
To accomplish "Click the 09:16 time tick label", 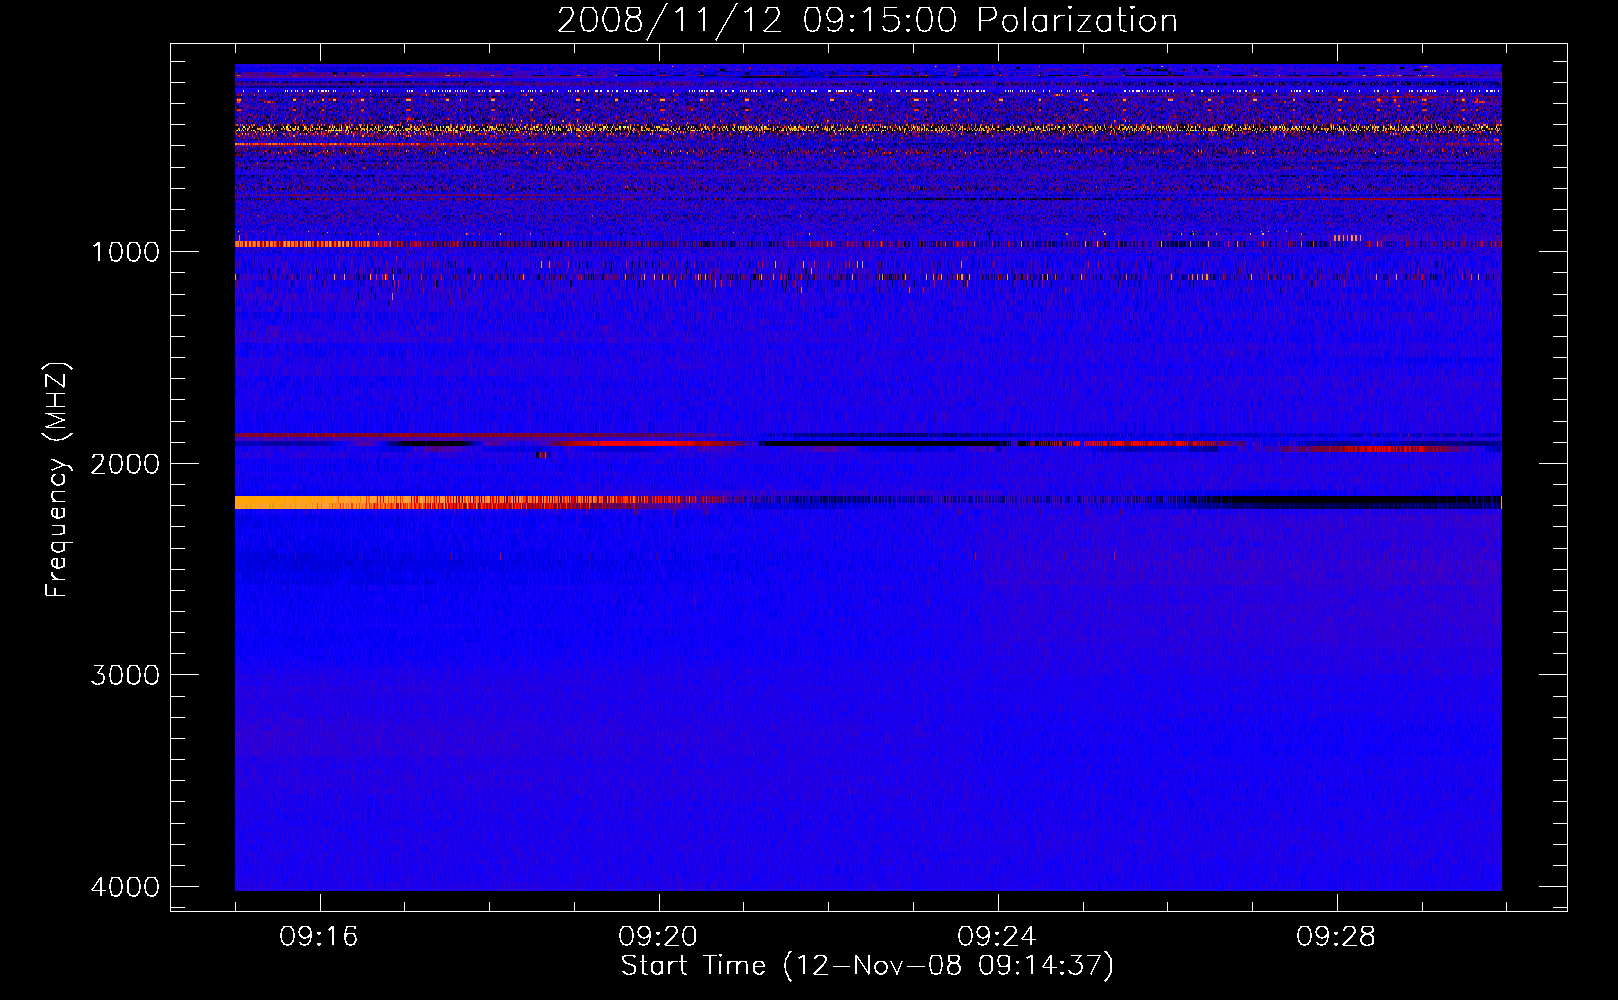I will pos(319,937).
